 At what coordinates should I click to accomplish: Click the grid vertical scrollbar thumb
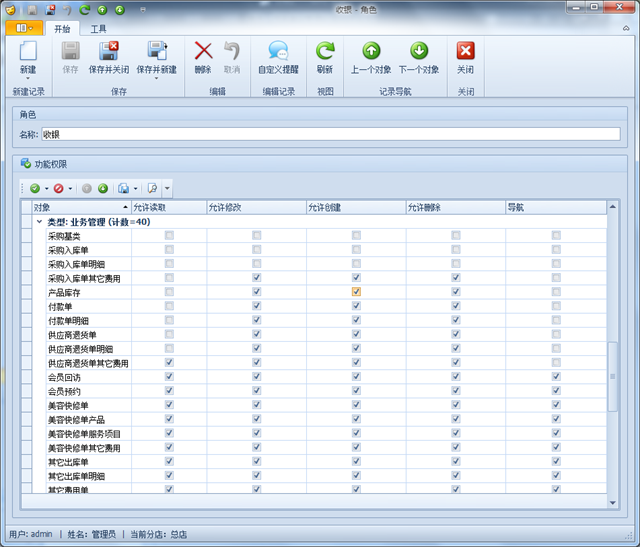(613, 376)
